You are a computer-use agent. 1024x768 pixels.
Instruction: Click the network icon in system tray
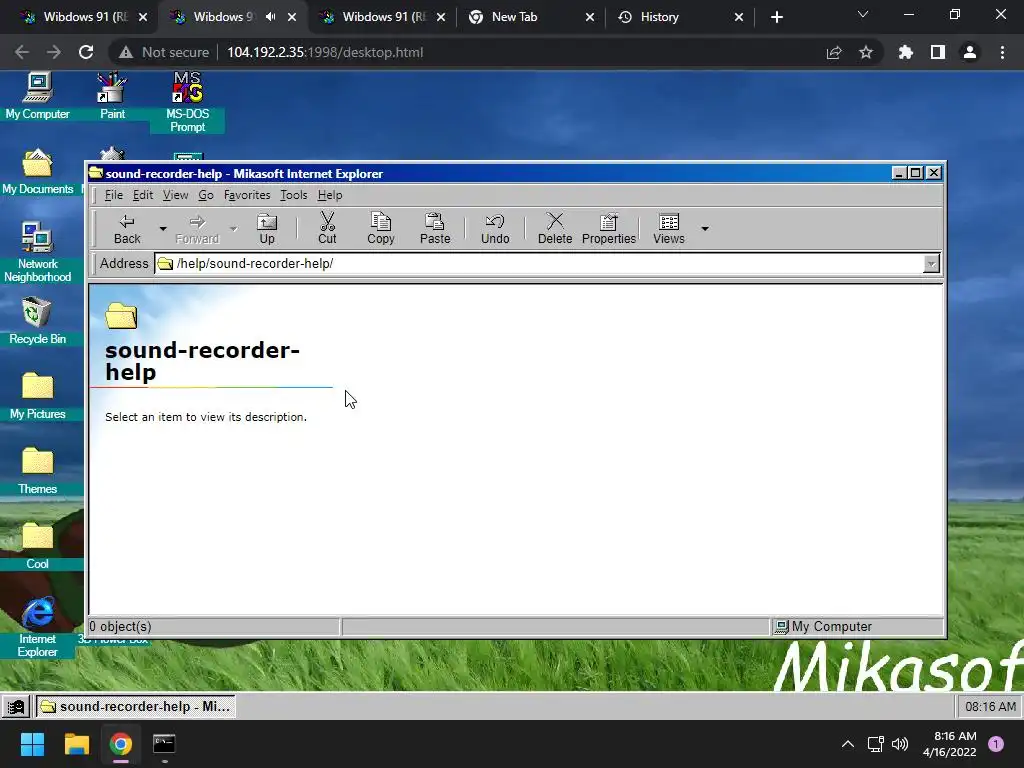click(875, 744)
